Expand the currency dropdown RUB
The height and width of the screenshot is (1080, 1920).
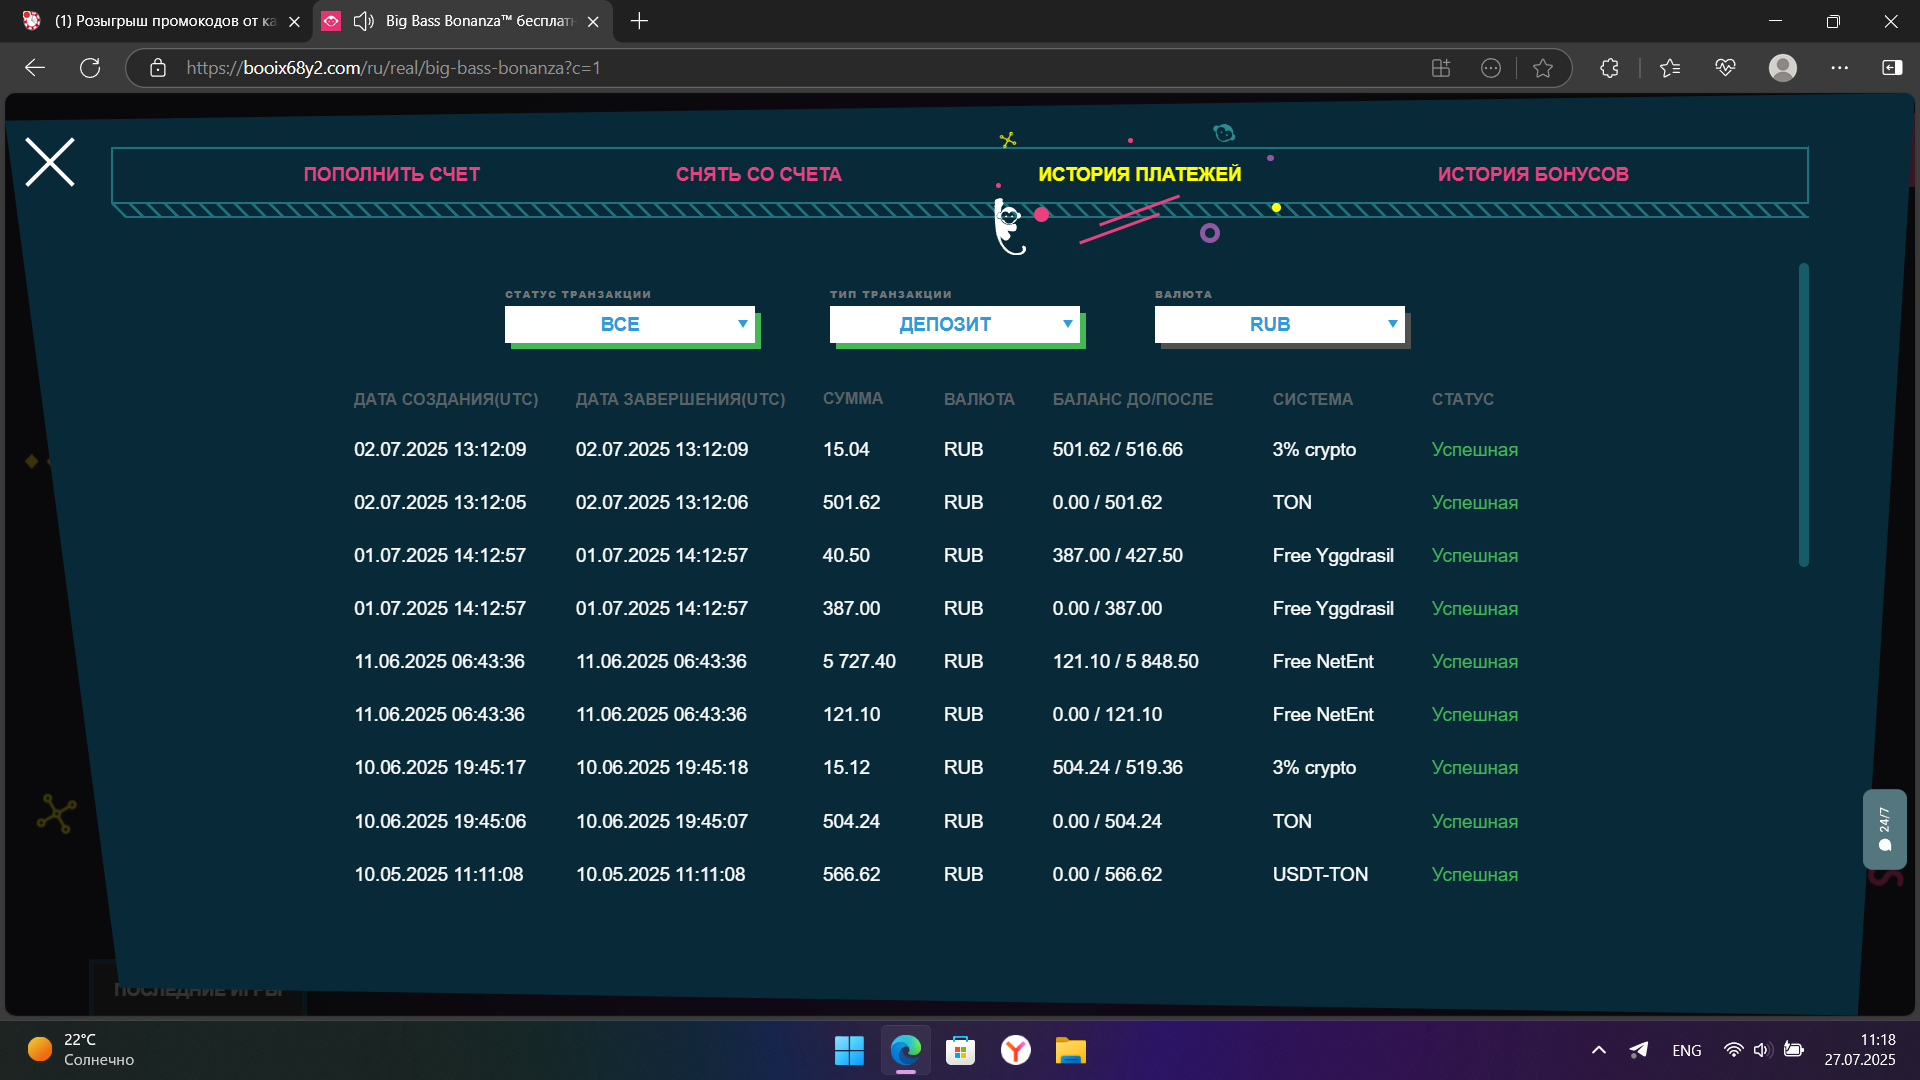[x=1280, y=324]
